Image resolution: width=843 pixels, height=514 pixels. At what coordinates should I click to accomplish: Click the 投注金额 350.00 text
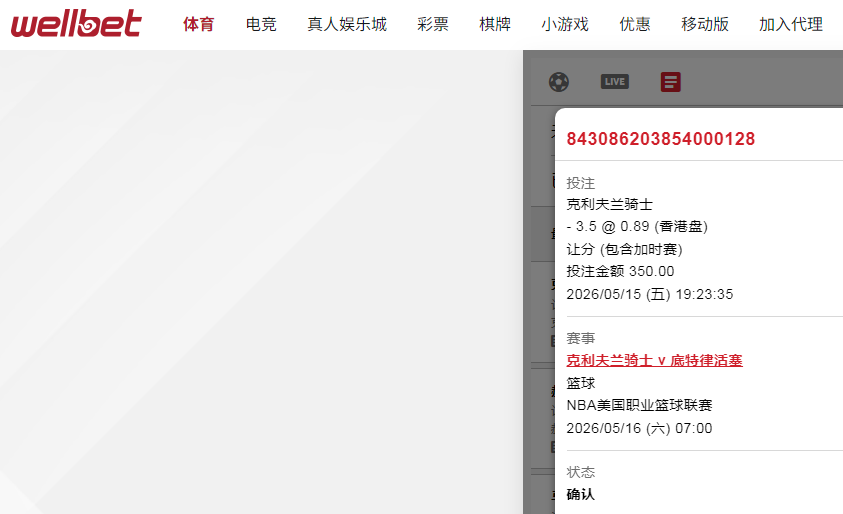(620, 271)
